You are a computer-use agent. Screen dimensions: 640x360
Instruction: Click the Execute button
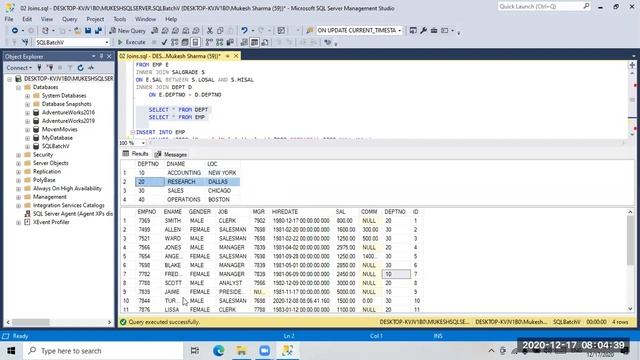click(x=131, y=42)
